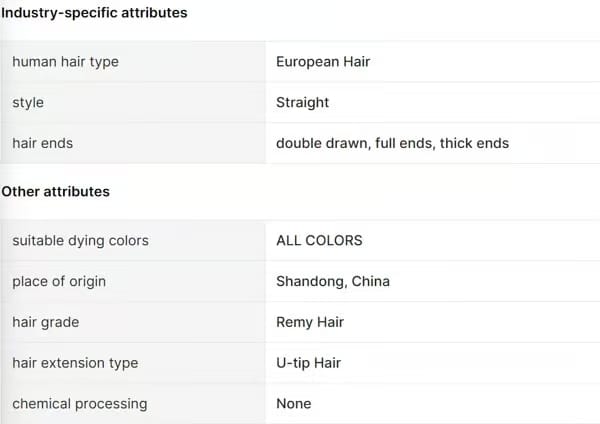Click the Industry-specific attributes heading
This screenshot has width=600, height=424.
(x=94, y=13)
